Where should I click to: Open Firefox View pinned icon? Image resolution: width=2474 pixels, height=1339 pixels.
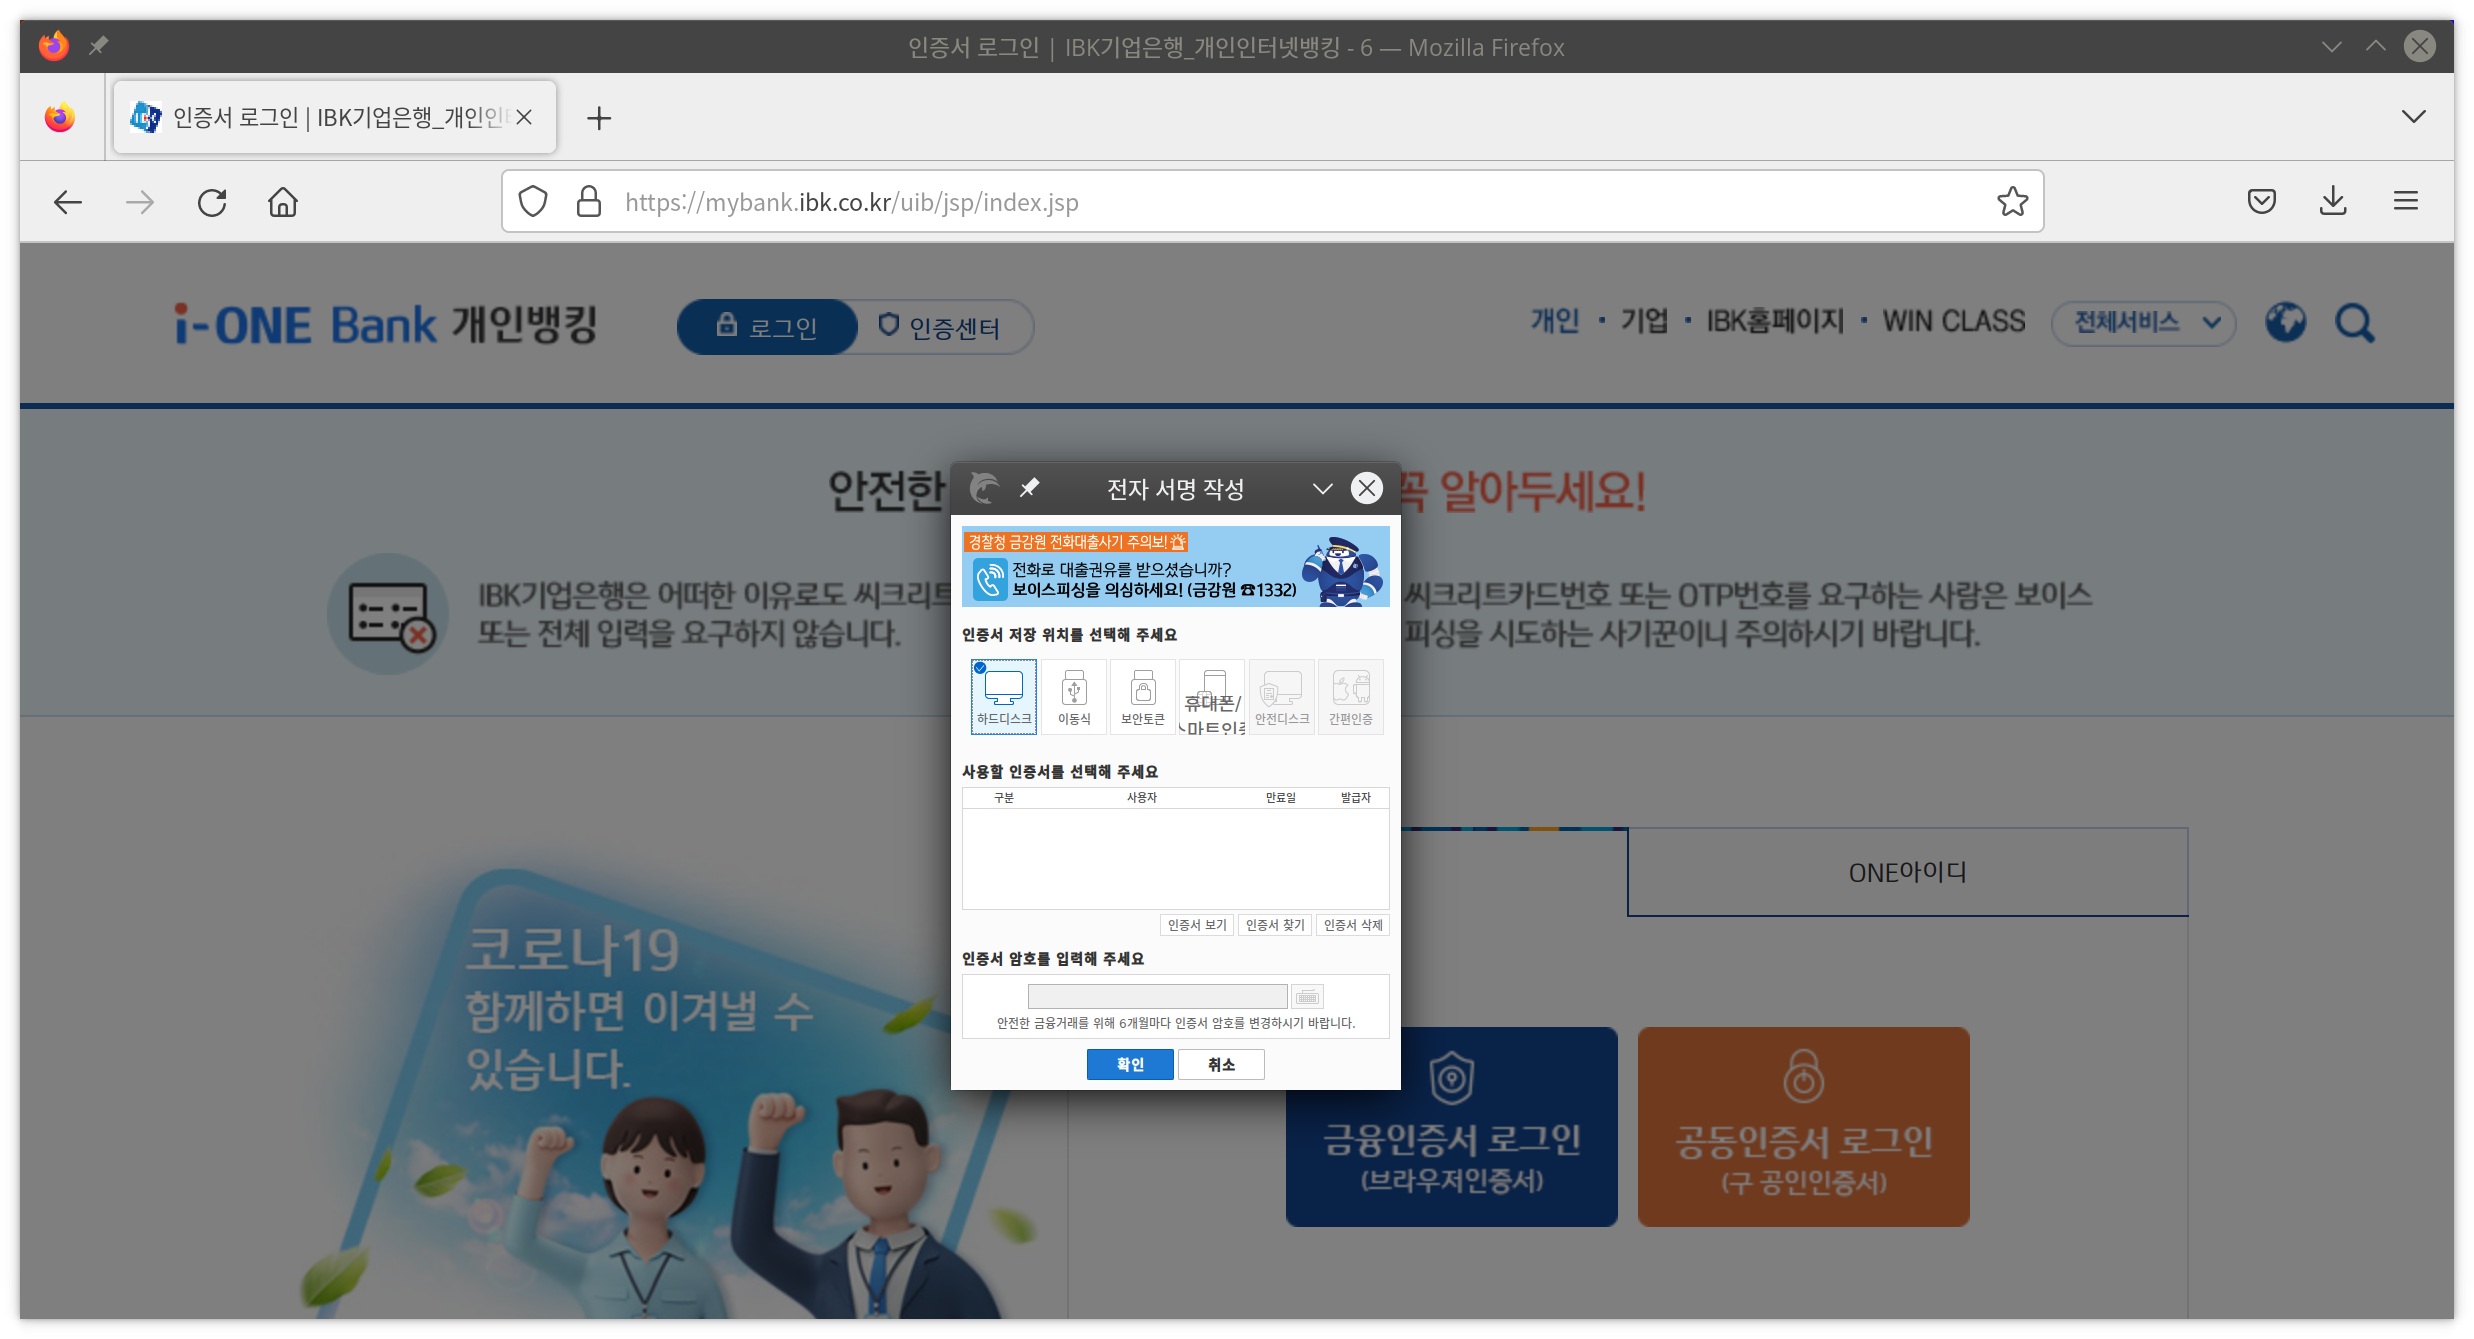(x=60, y=118)
